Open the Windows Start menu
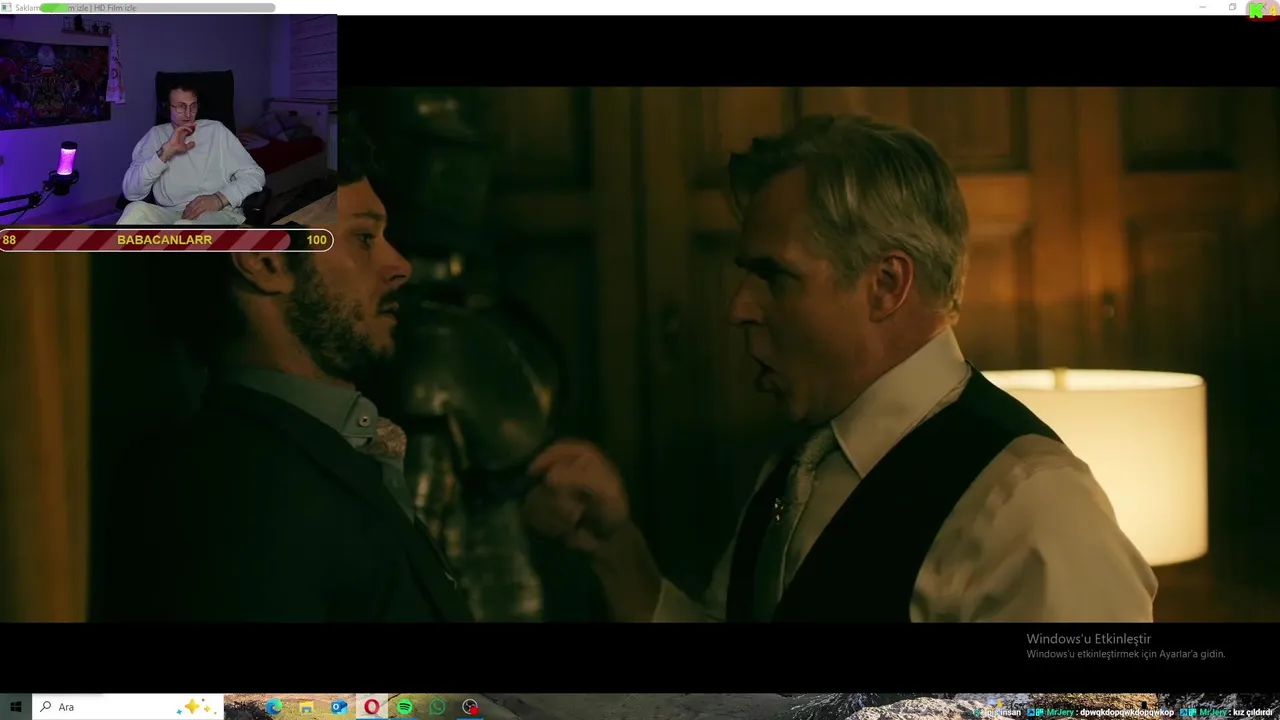The width and height of the screenshot is (1280, 720). coord(16,707)
